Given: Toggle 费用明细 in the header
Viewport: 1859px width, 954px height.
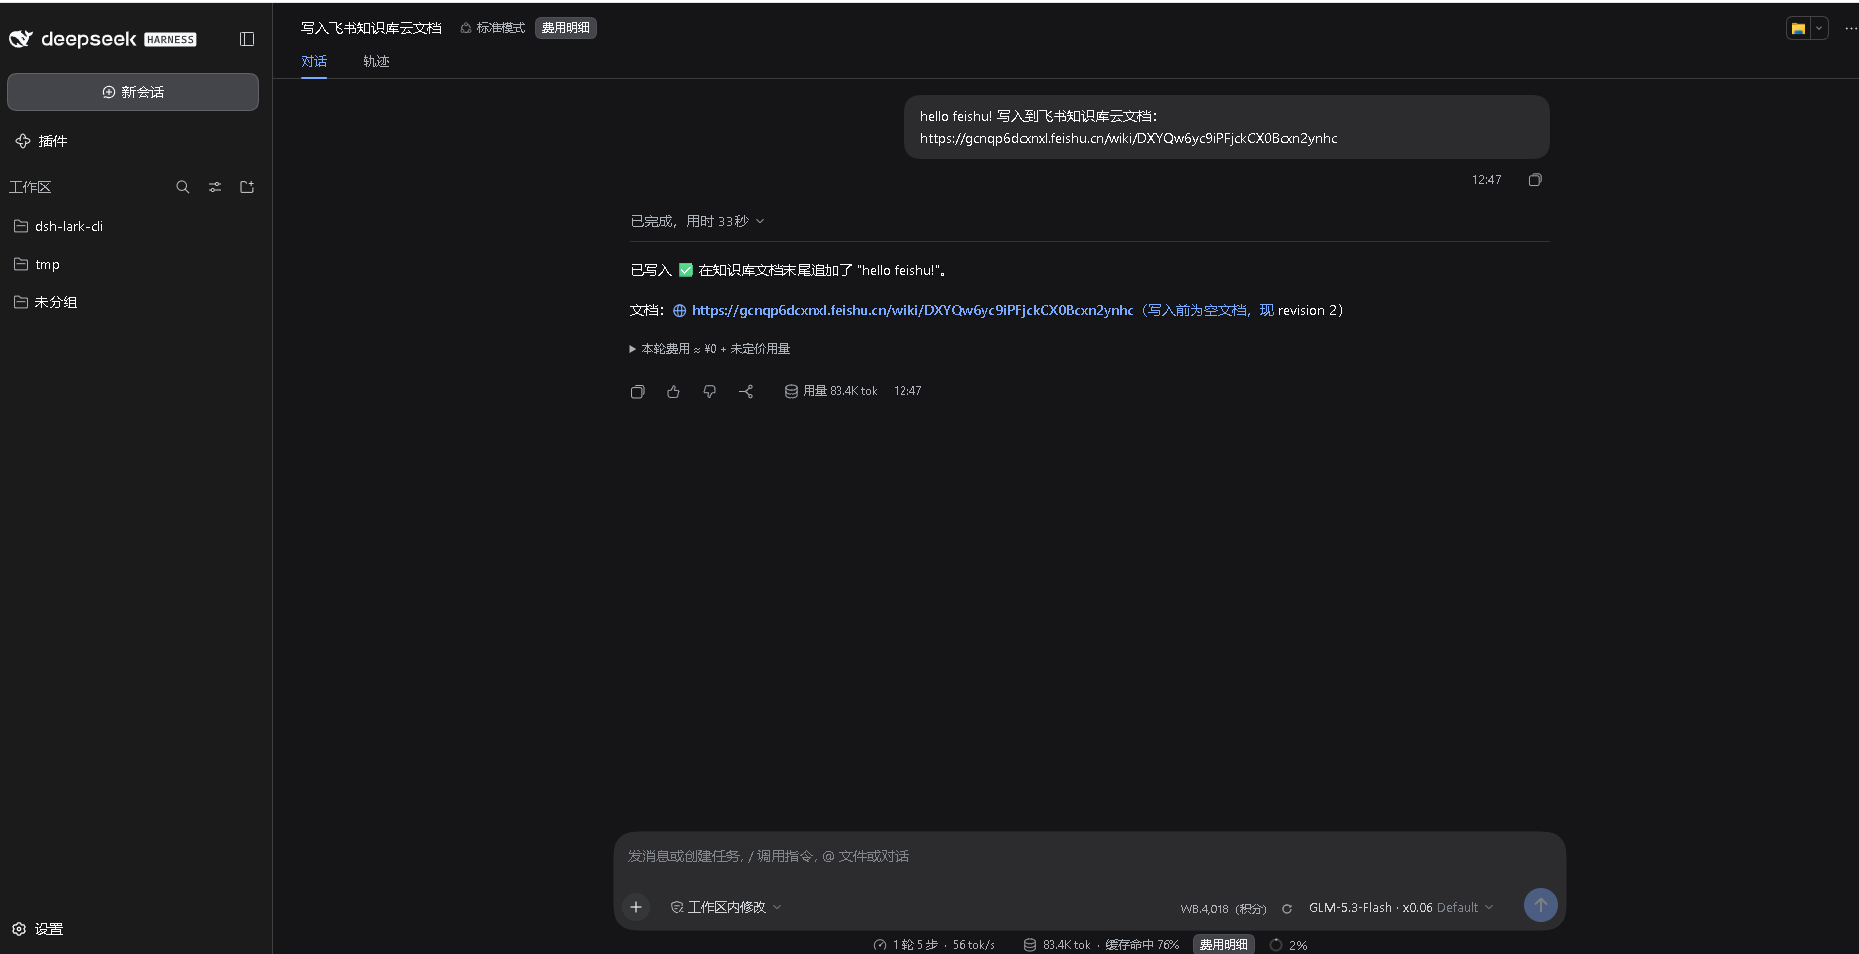Looking at the screenshot, I should tap(566, 28).
